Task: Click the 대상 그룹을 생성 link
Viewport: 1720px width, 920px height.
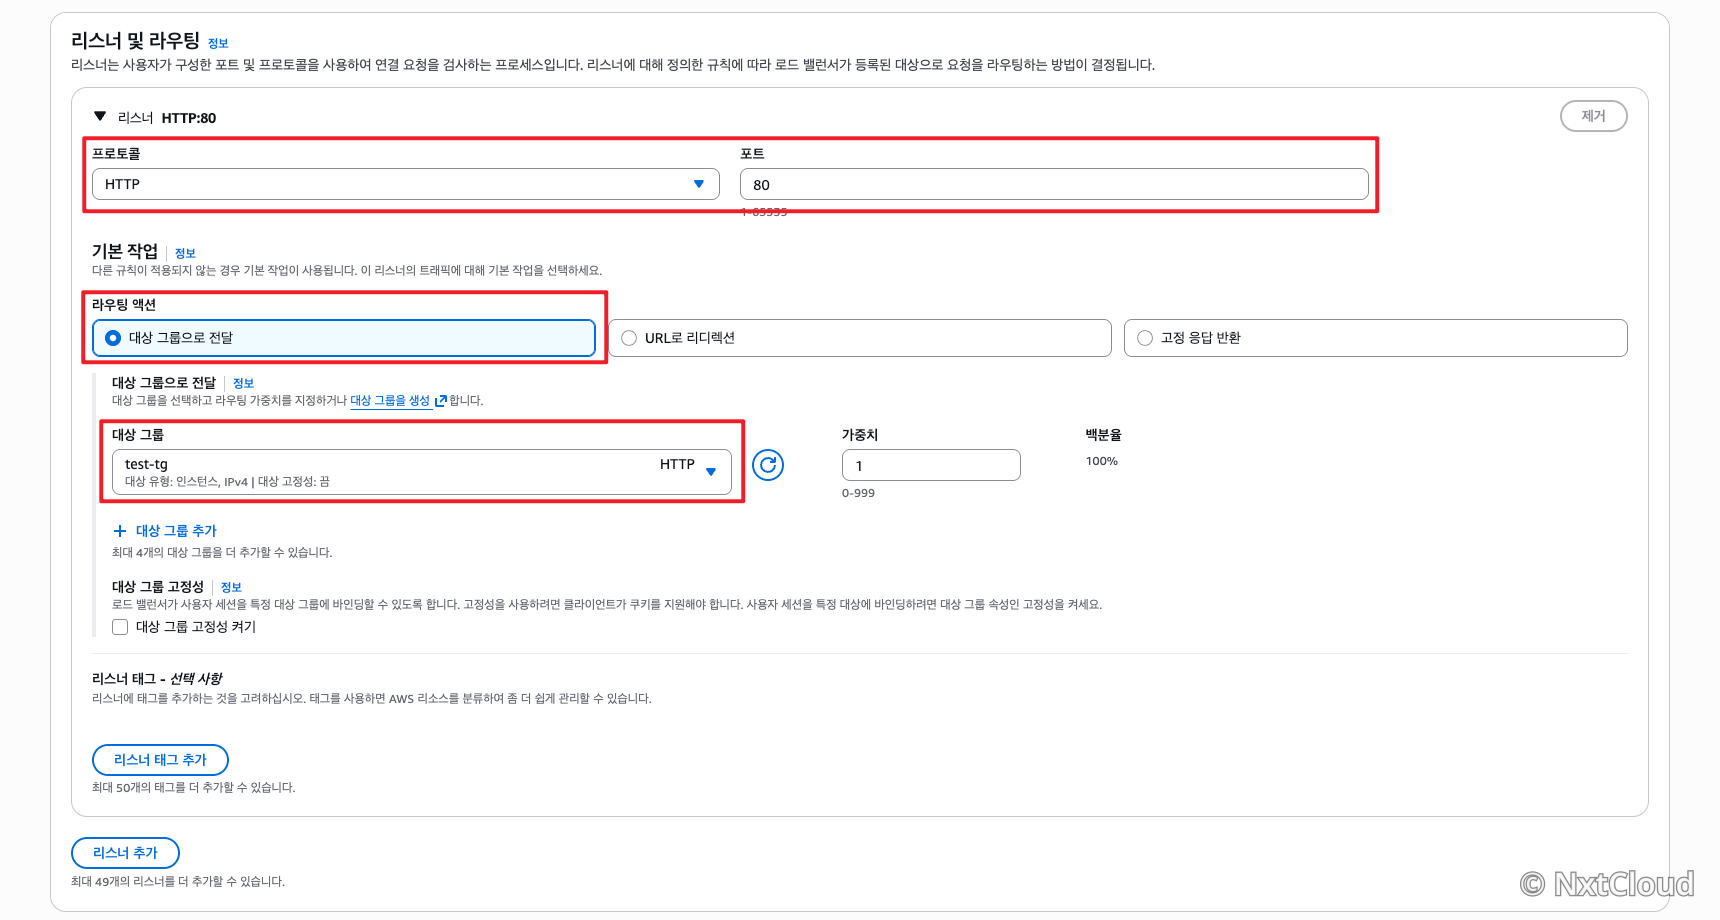Action: point(390,401)
